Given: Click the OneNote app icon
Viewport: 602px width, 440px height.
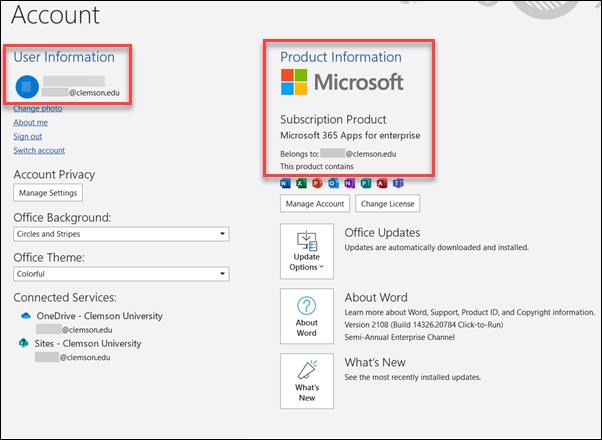Looking at the screenshot, I should pos(349,184).
